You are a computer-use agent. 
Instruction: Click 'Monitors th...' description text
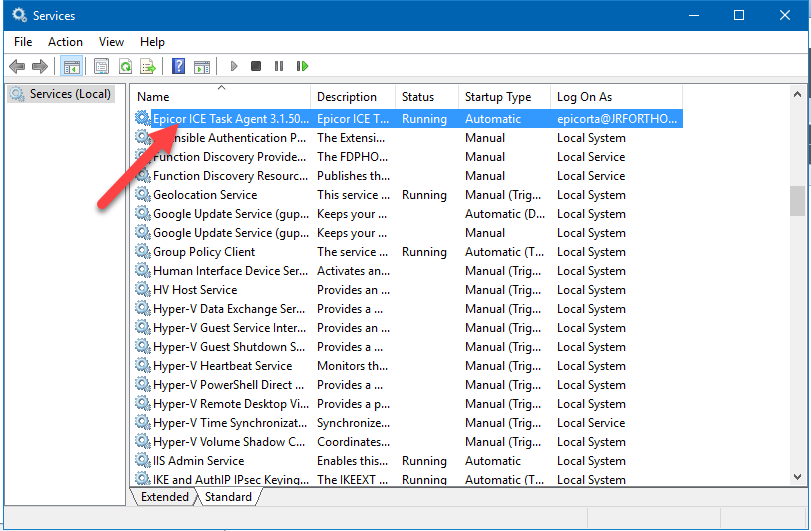coord(352,366)
